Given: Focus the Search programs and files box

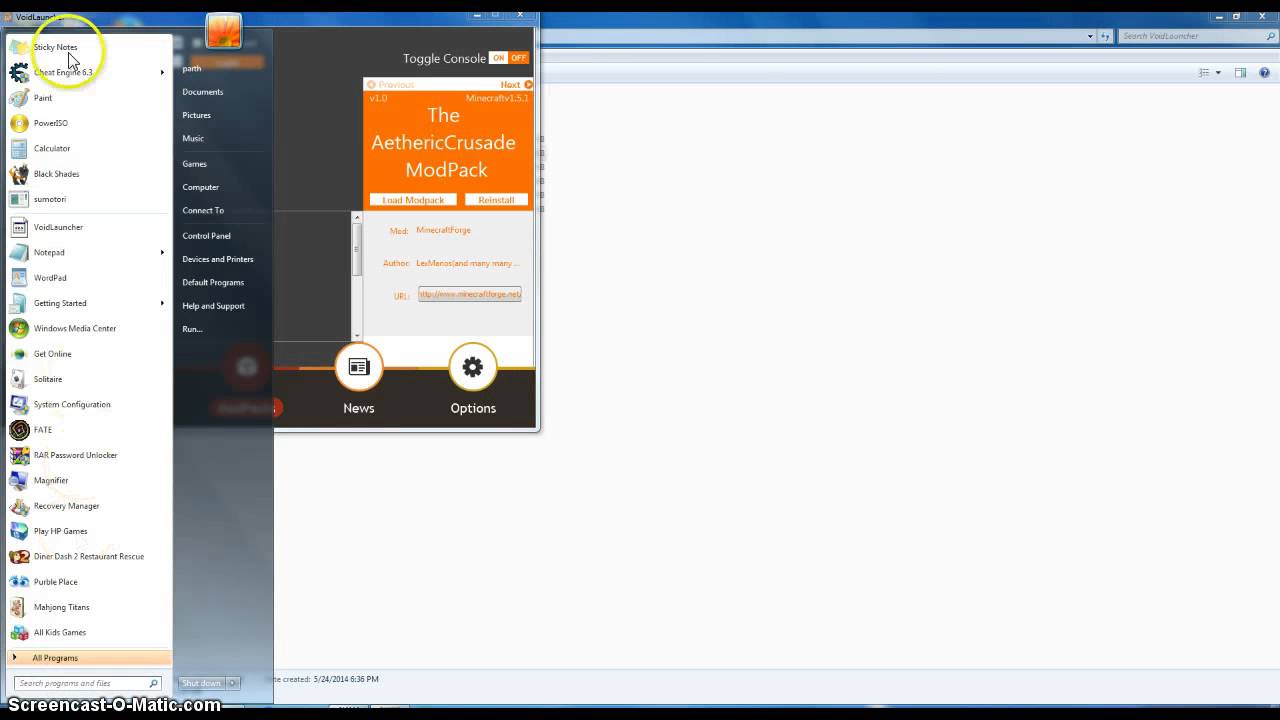Looking at the screenshot, I should click(88, 683).
